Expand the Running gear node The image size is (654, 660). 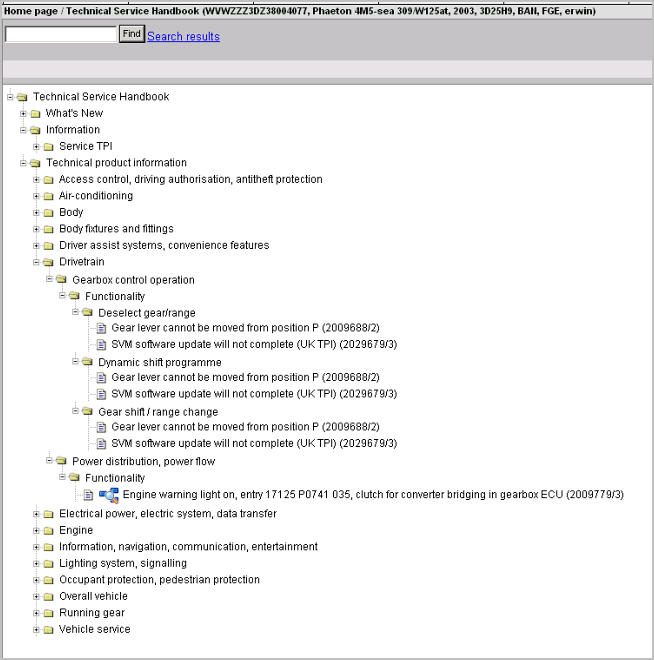click(x=37, y=613)
